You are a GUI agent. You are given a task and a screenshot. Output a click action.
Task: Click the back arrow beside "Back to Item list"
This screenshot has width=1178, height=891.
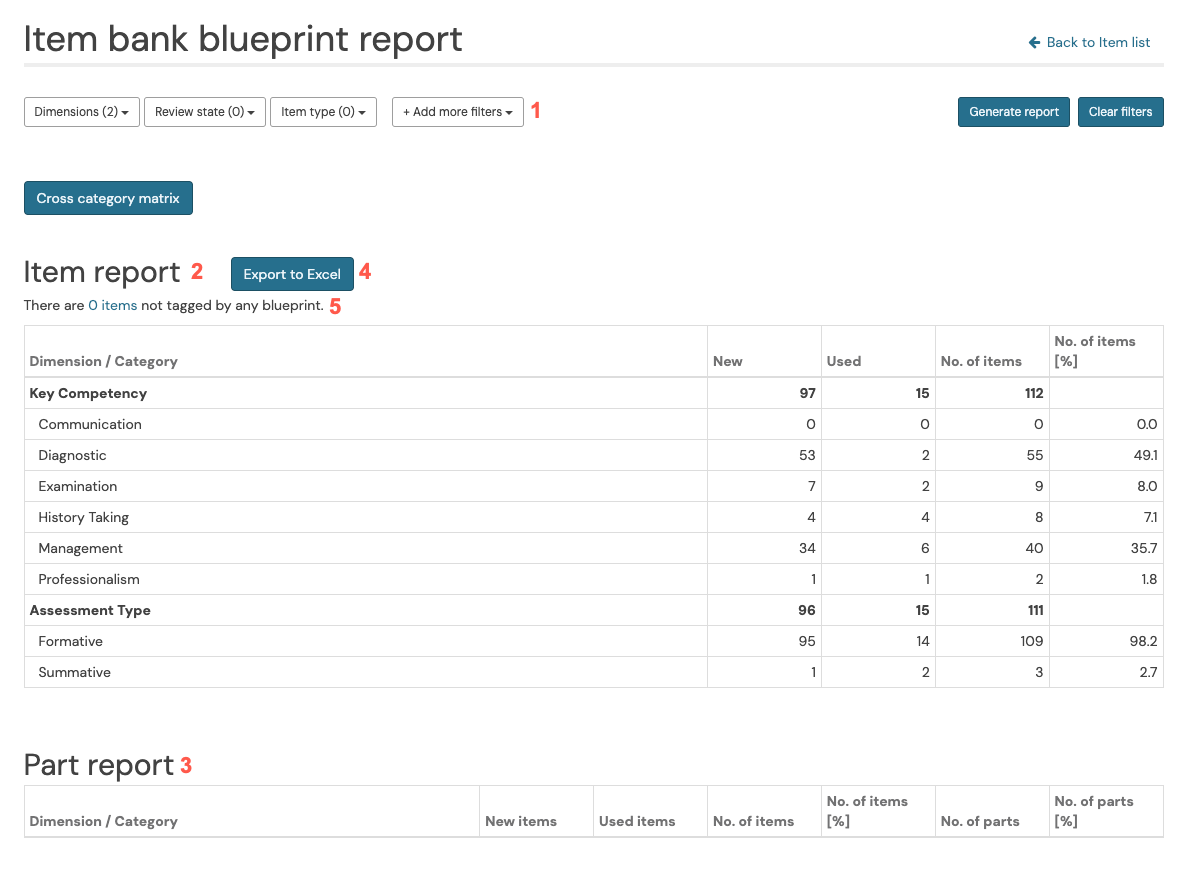1033,42
